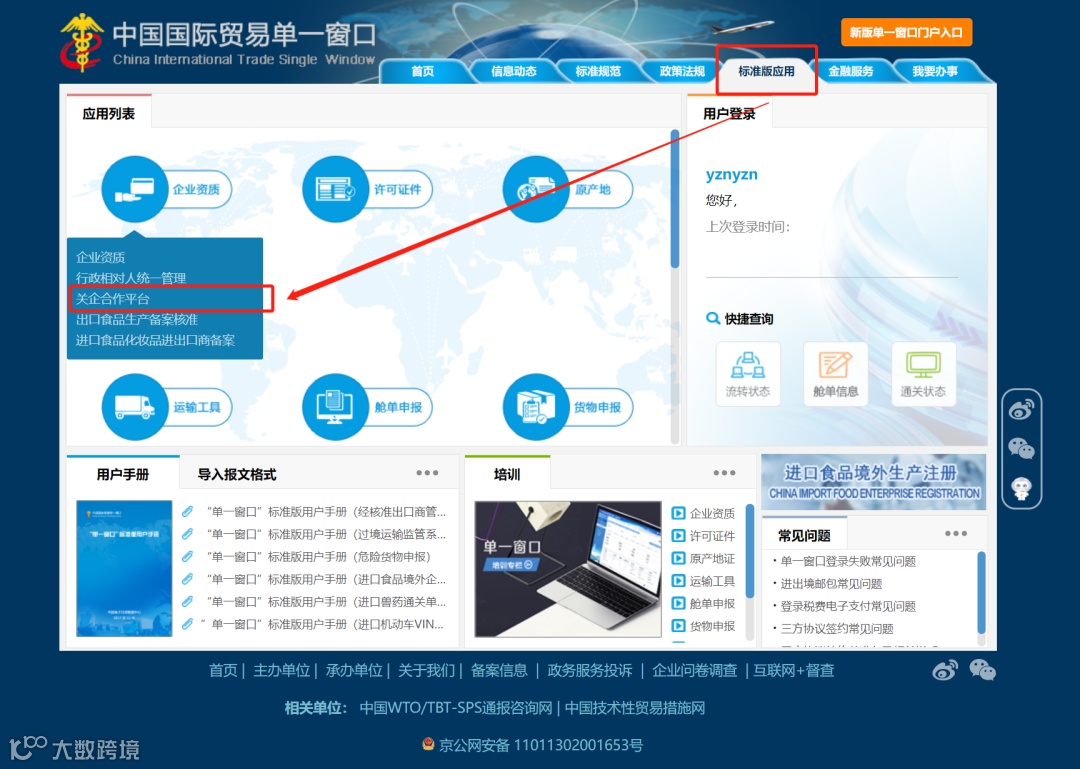Click play icon beside 运输工具 training

click(678, 581)
